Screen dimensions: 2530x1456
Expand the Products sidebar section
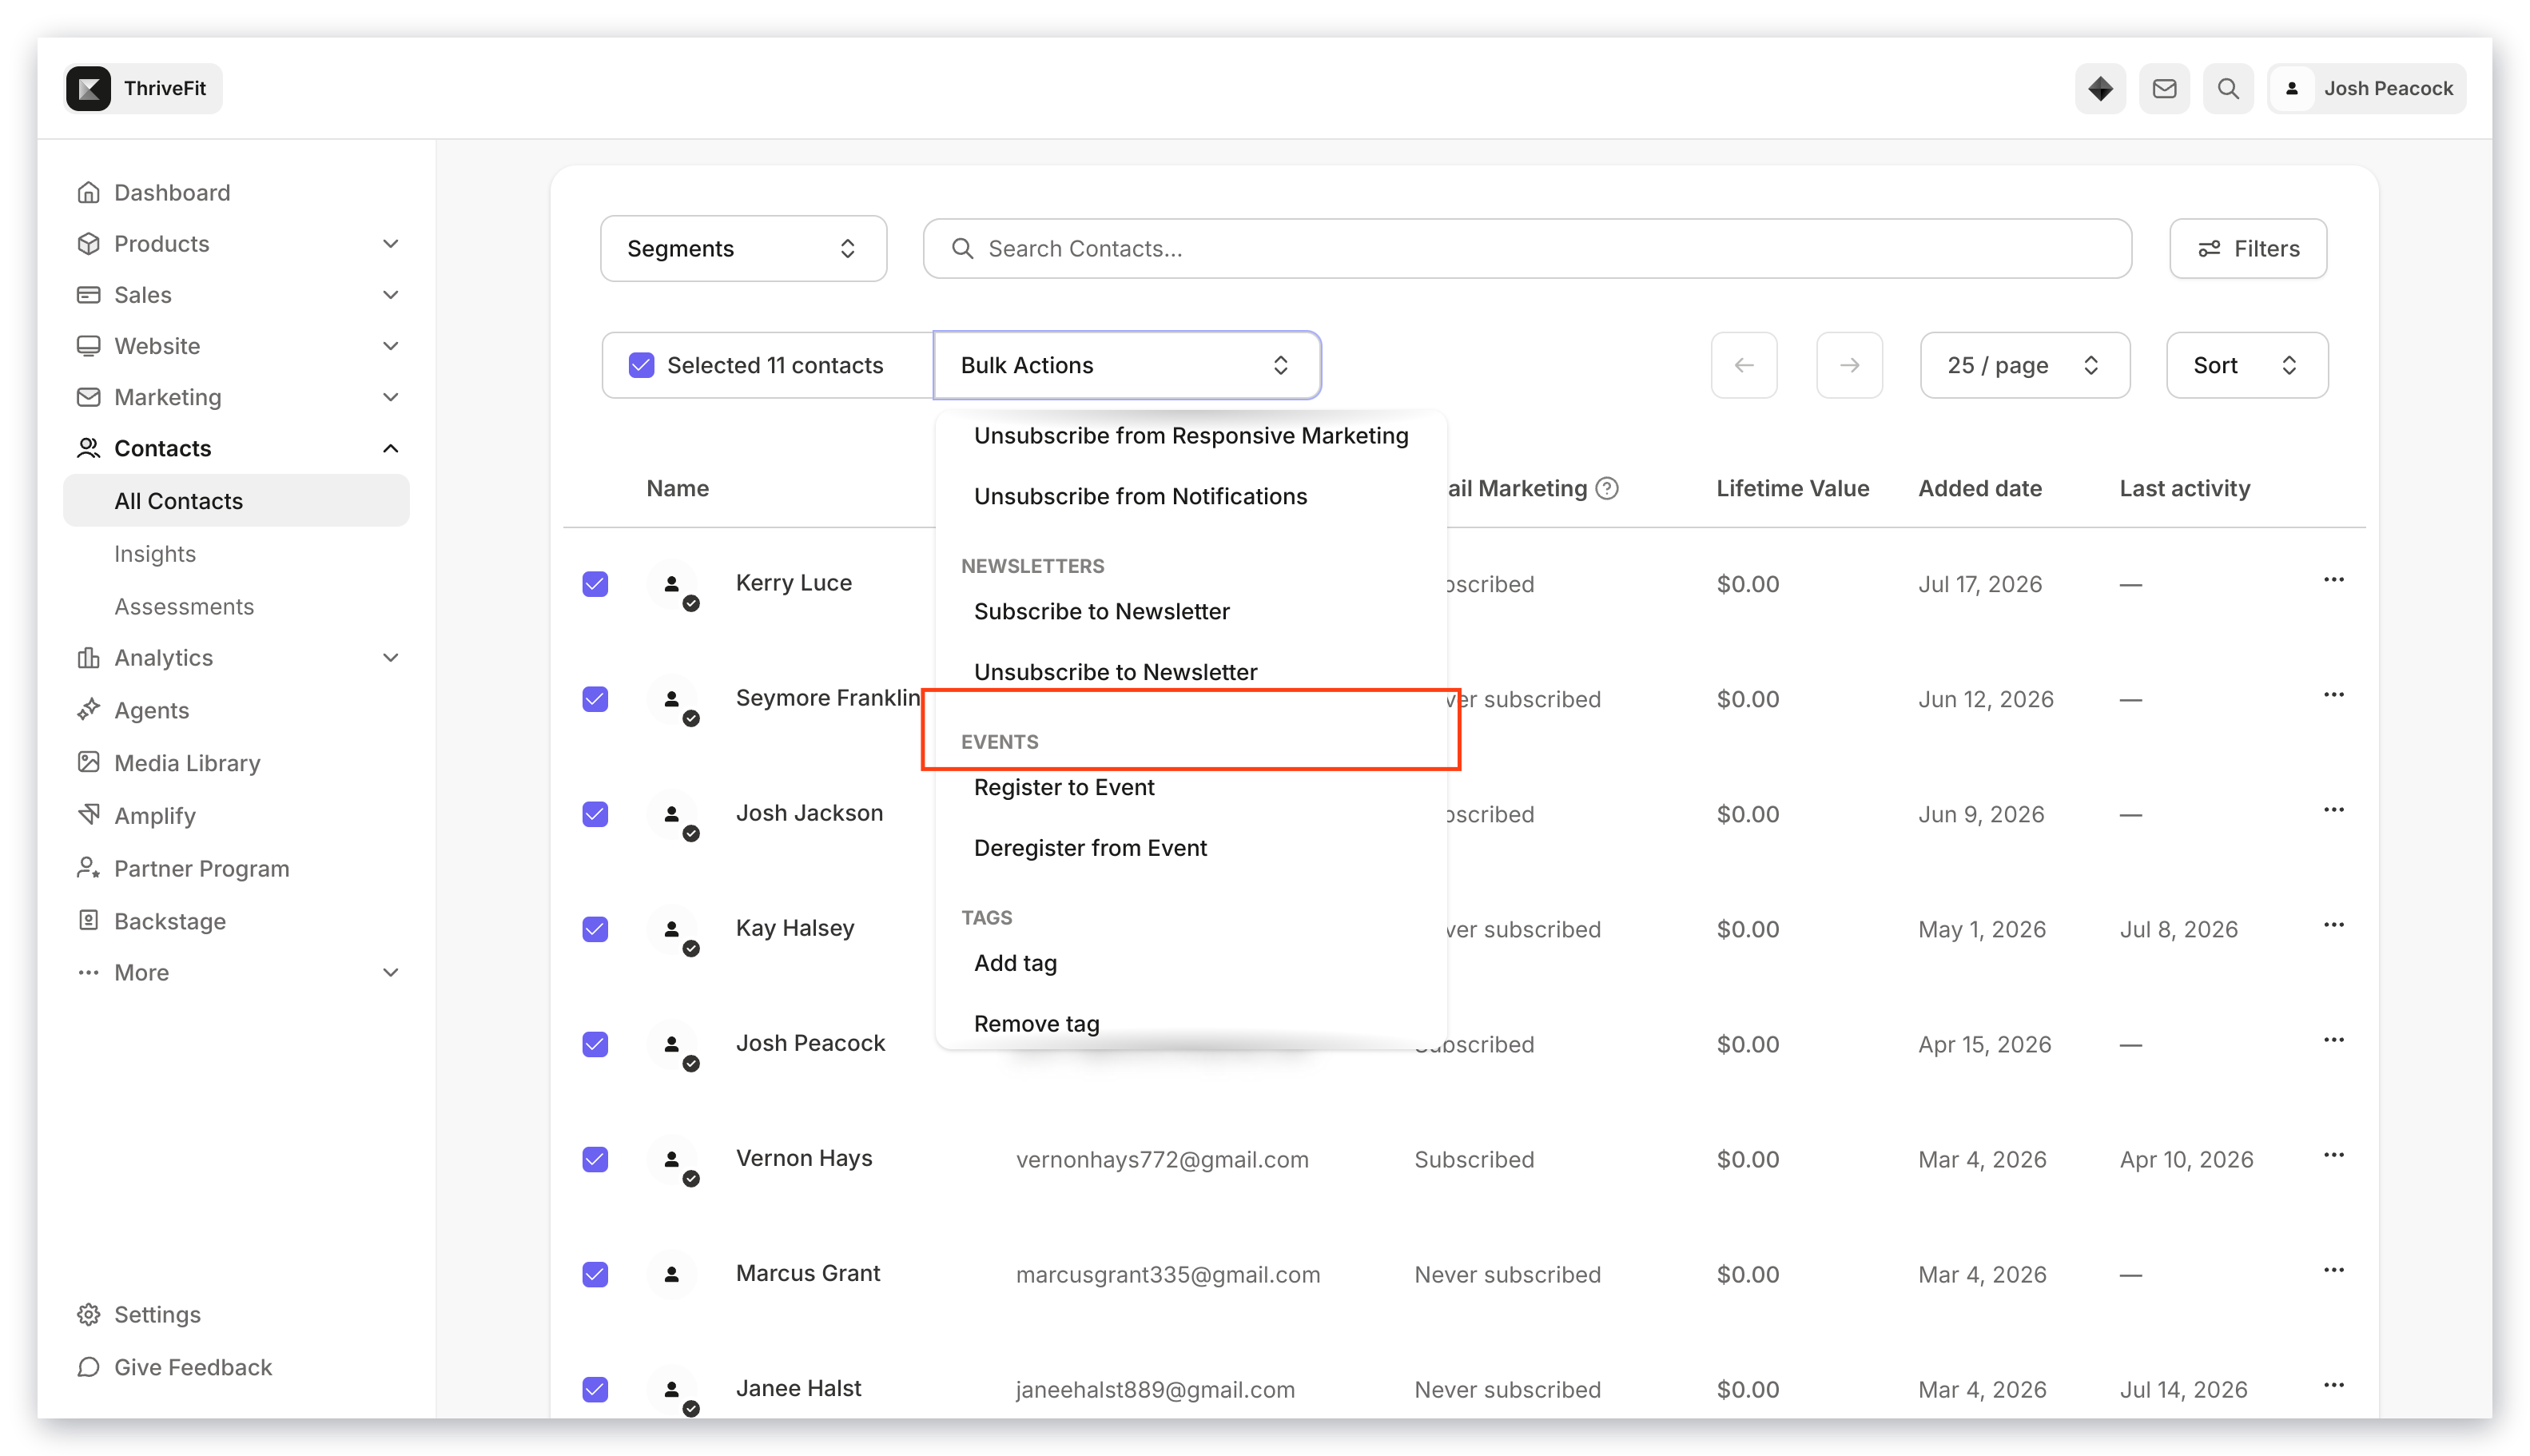(390, 243)
